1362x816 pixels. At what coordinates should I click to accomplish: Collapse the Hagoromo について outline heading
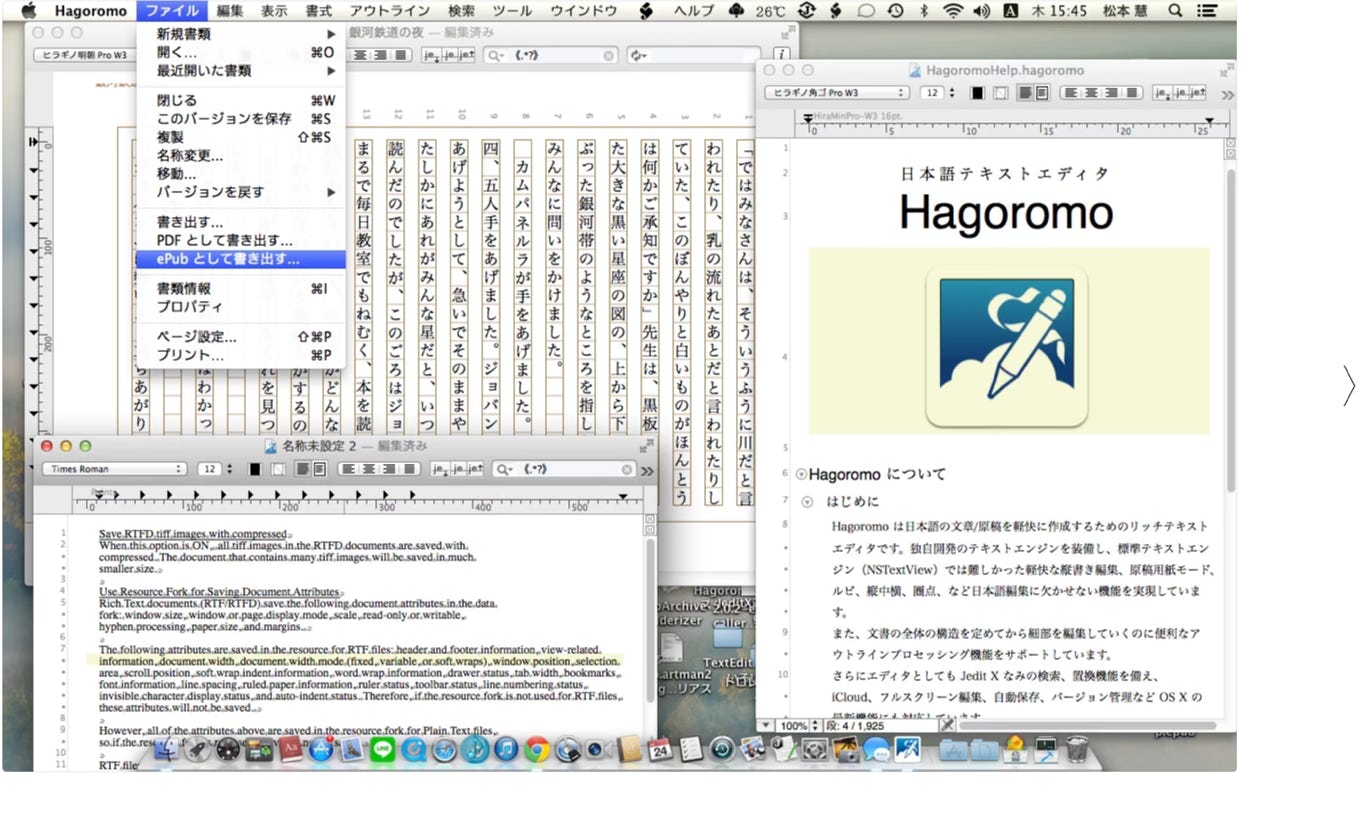click(801, 474)
